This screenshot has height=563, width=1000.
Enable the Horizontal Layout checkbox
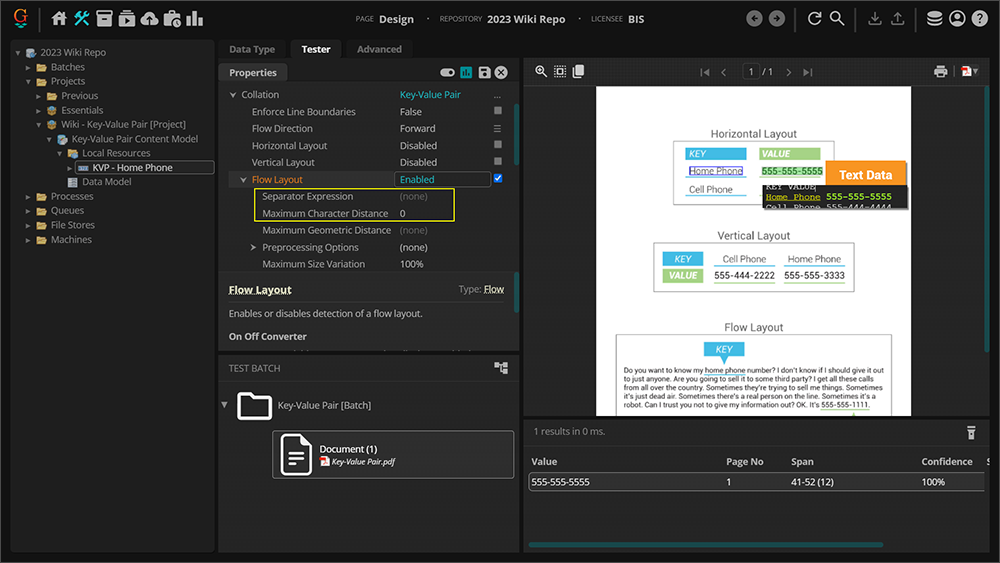click(x=498, y=145)
